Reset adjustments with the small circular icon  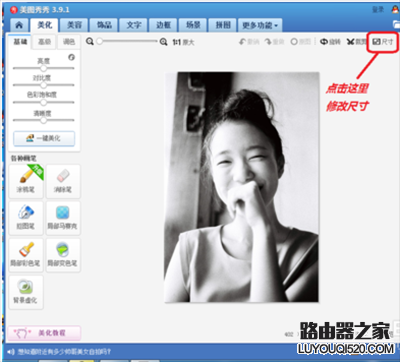pyautogui.click(x=71, y=57)
